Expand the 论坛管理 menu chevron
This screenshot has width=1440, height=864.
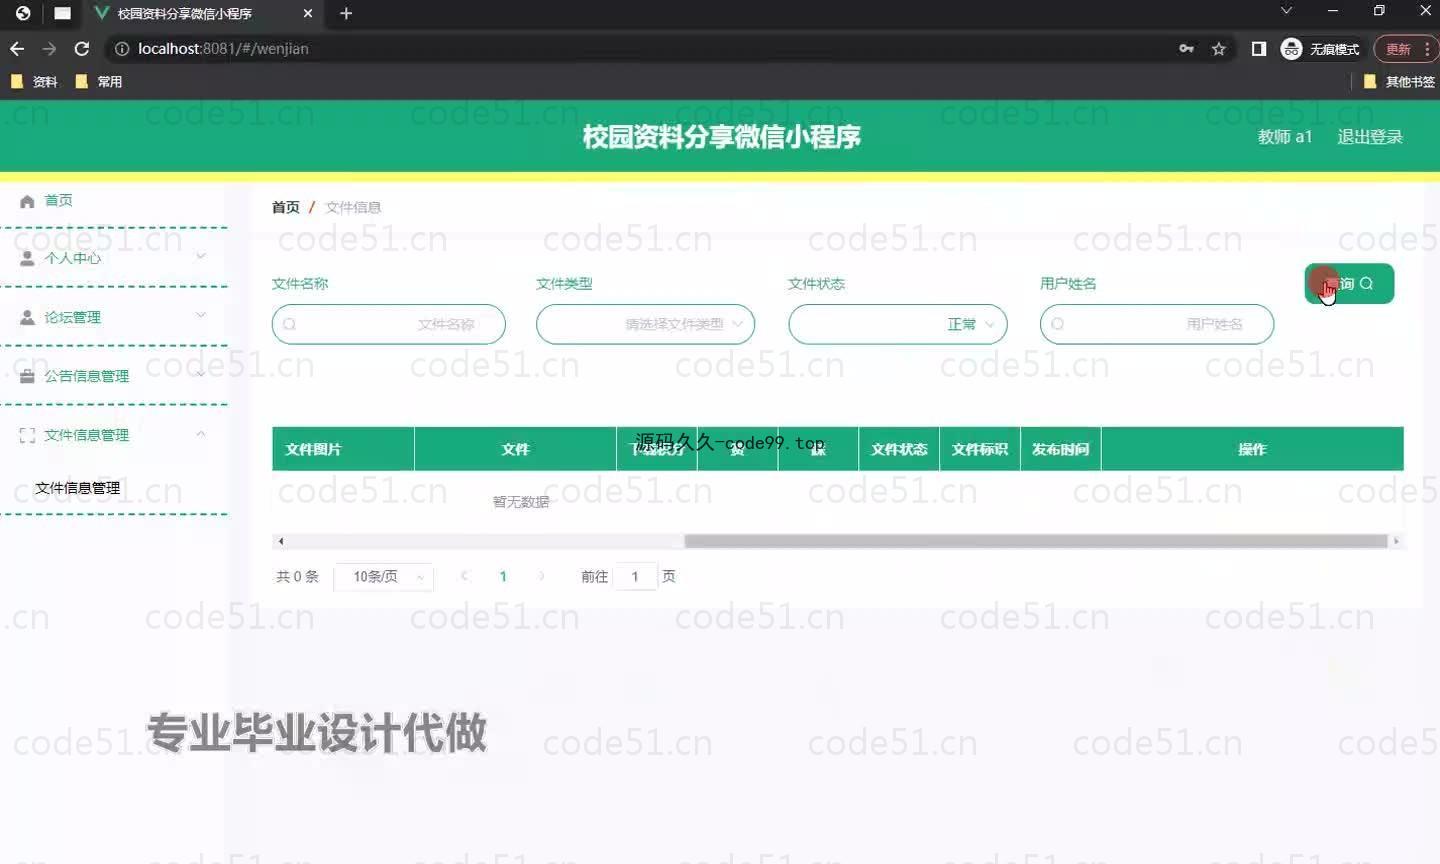[x=201, y=315]
